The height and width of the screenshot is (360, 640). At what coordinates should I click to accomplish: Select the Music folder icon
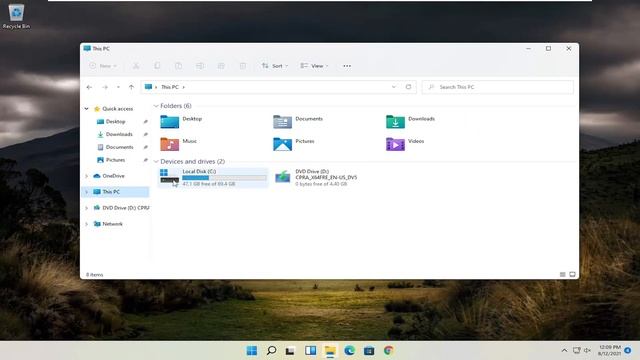pos(170,144)
